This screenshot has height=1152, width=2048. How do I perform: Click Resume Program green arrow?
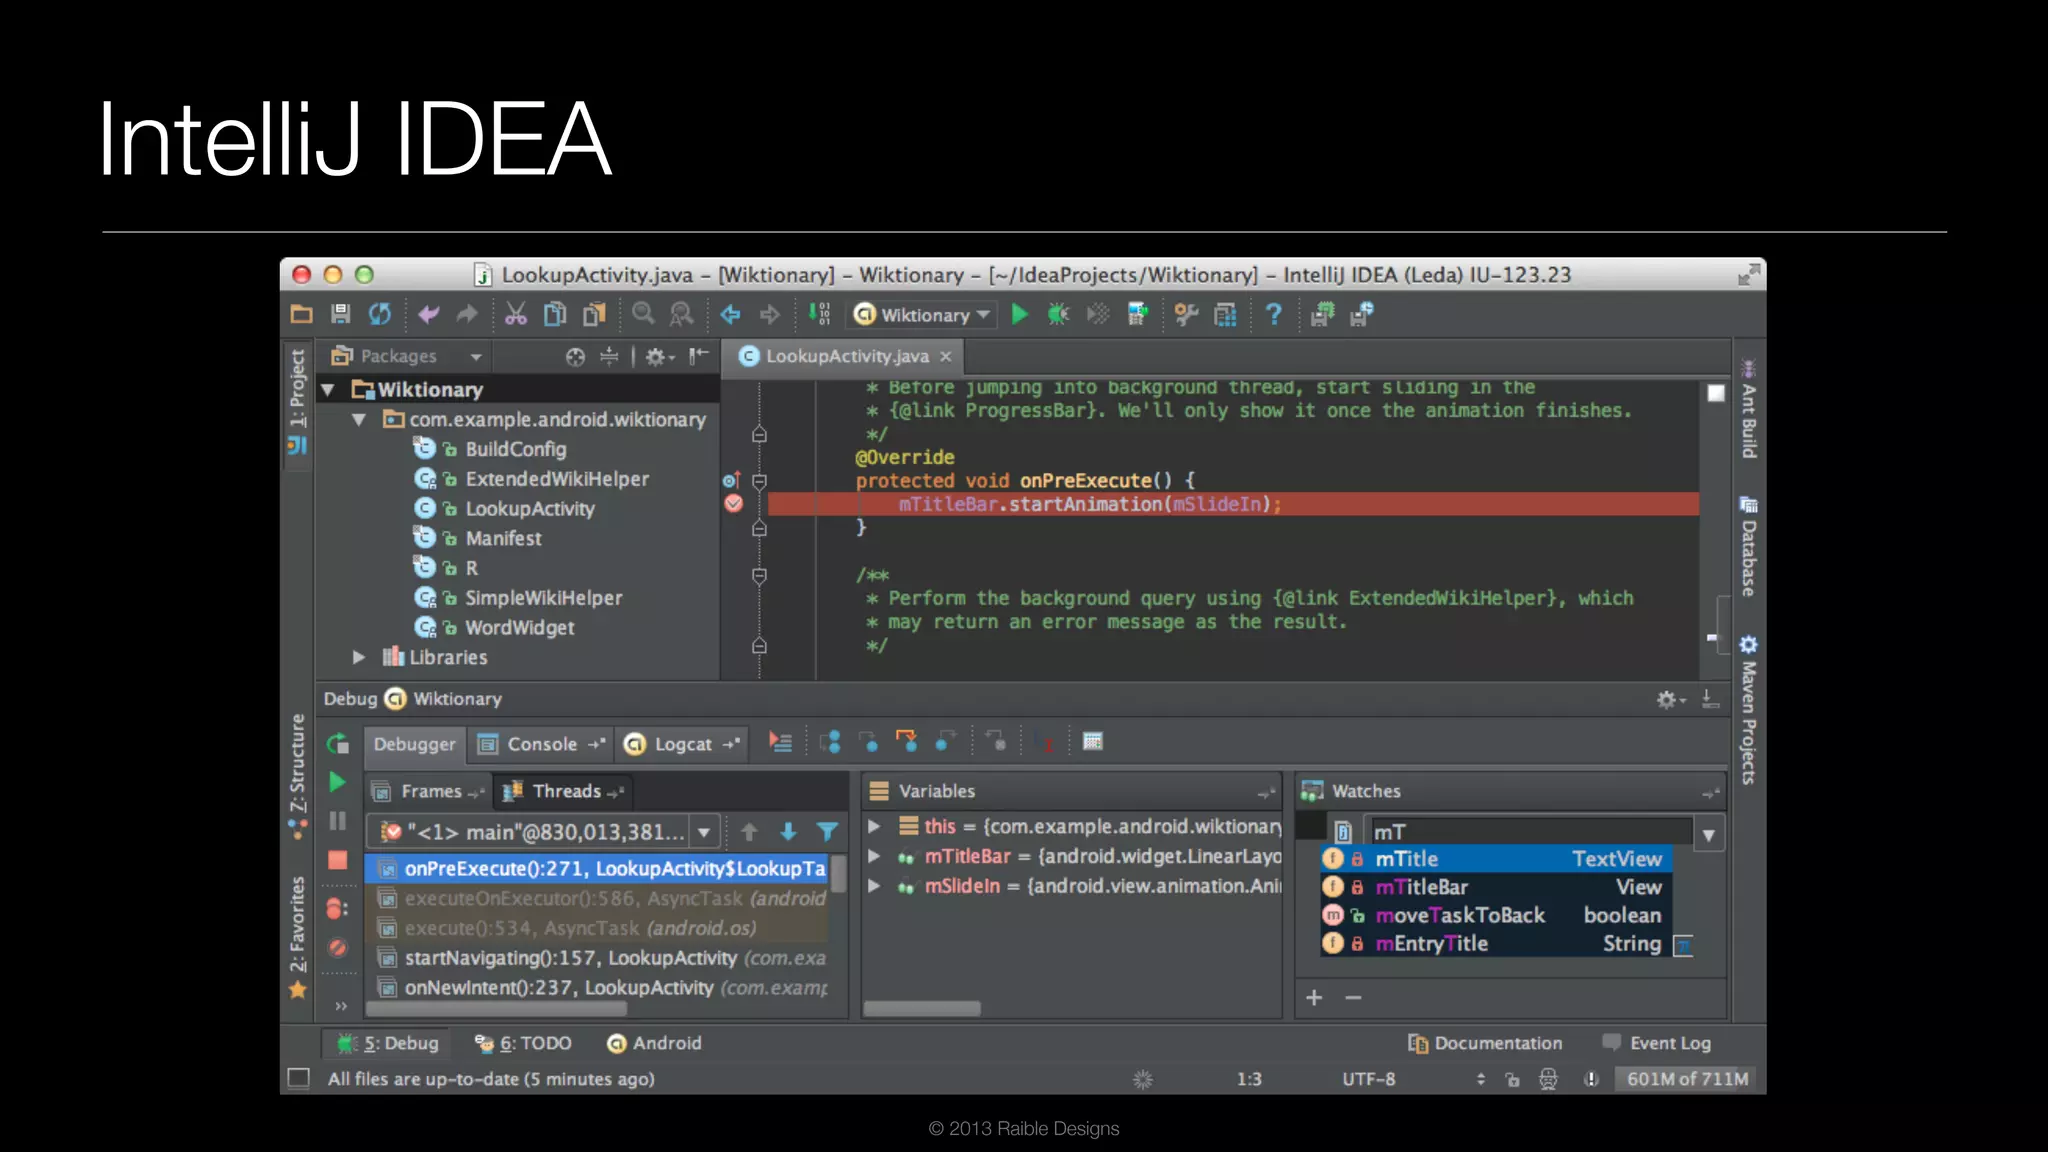[338, 782]
